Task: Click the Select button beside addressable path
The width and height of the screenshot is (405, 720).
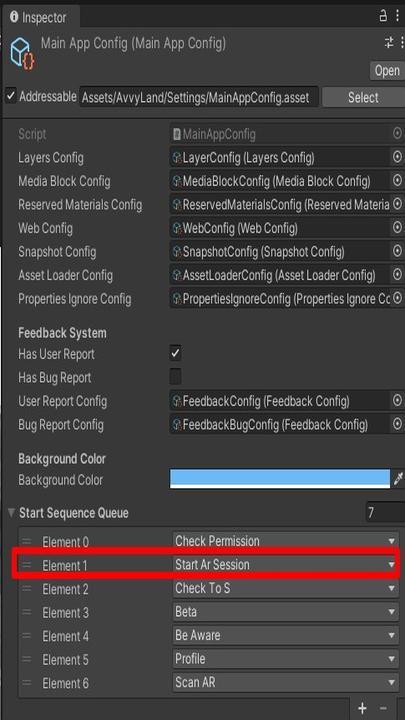Action: [363, 97]
